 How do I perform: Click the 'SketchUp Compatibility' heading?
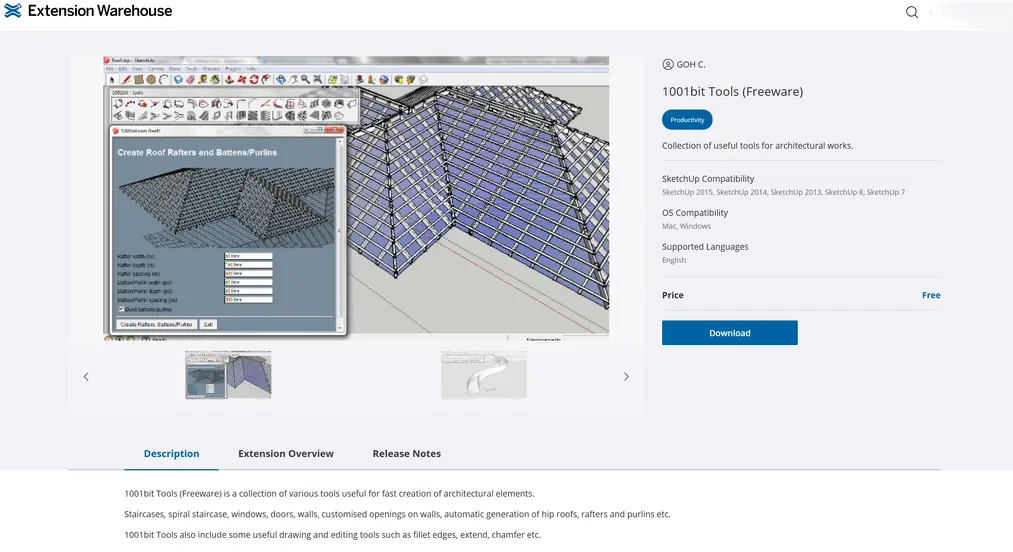pyautogui.click(x=708, y=179)
